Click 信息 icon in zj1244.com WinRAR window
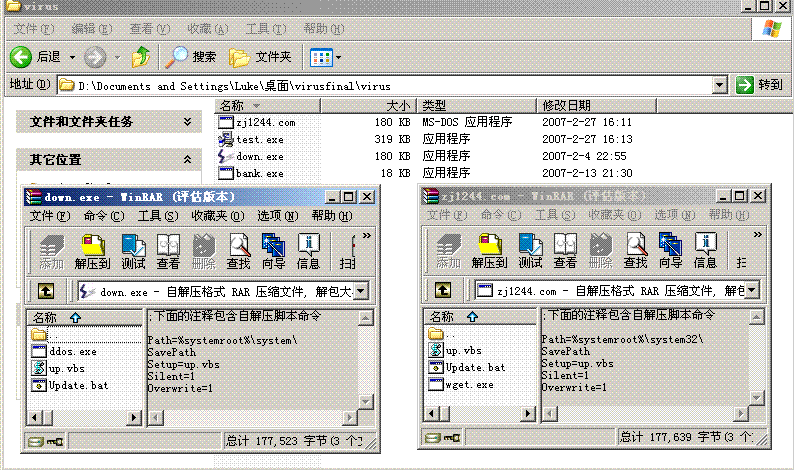The height and width of the screenshot is (470, 794). coord(705,251)
